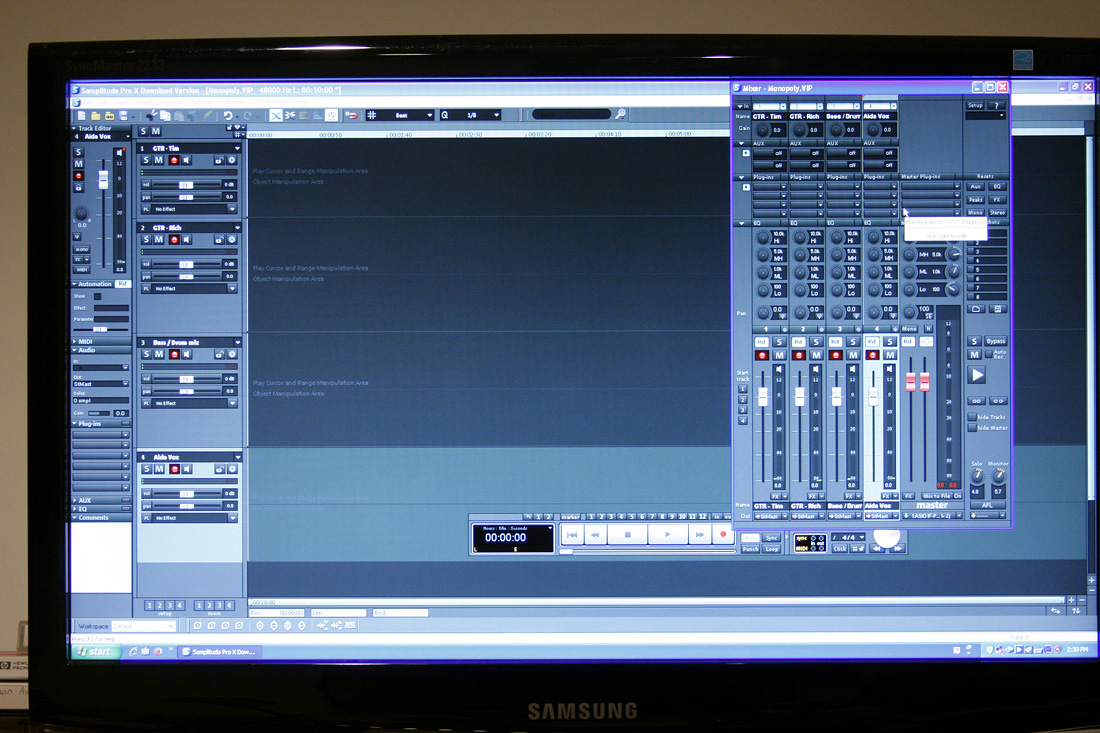This screenshot has height=733, width=1100.
Task: Click the New project icon in toolbar
Action: pos(81,115)
